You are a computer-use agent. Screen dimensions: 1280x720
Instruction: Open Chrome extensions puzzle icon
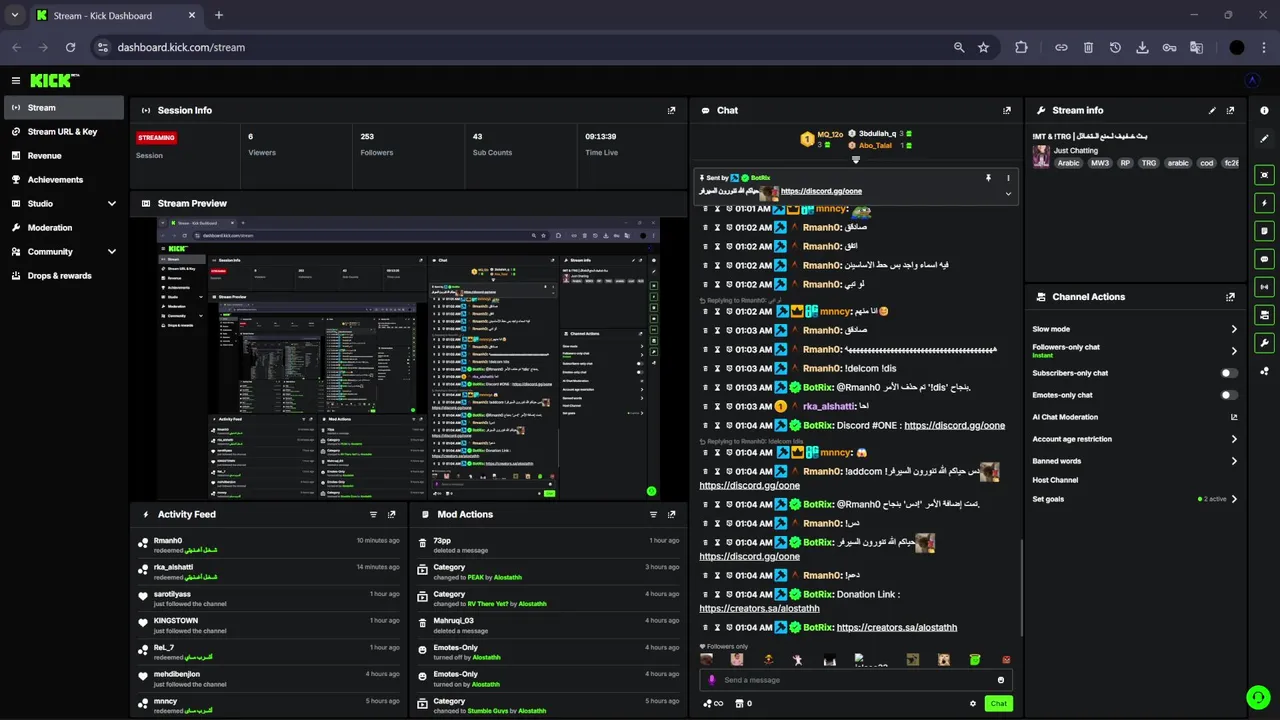click(x=1021, y=47)
